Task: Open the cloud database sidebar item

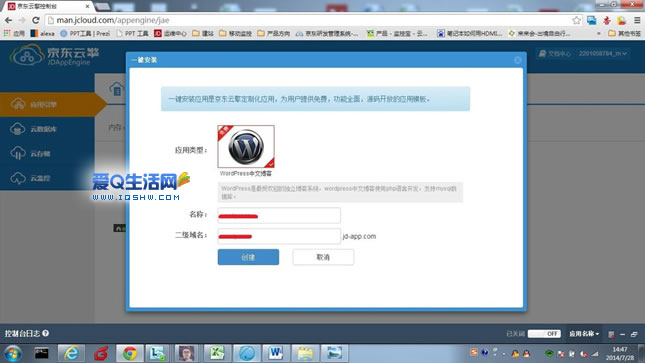Action: coord(47,129)
